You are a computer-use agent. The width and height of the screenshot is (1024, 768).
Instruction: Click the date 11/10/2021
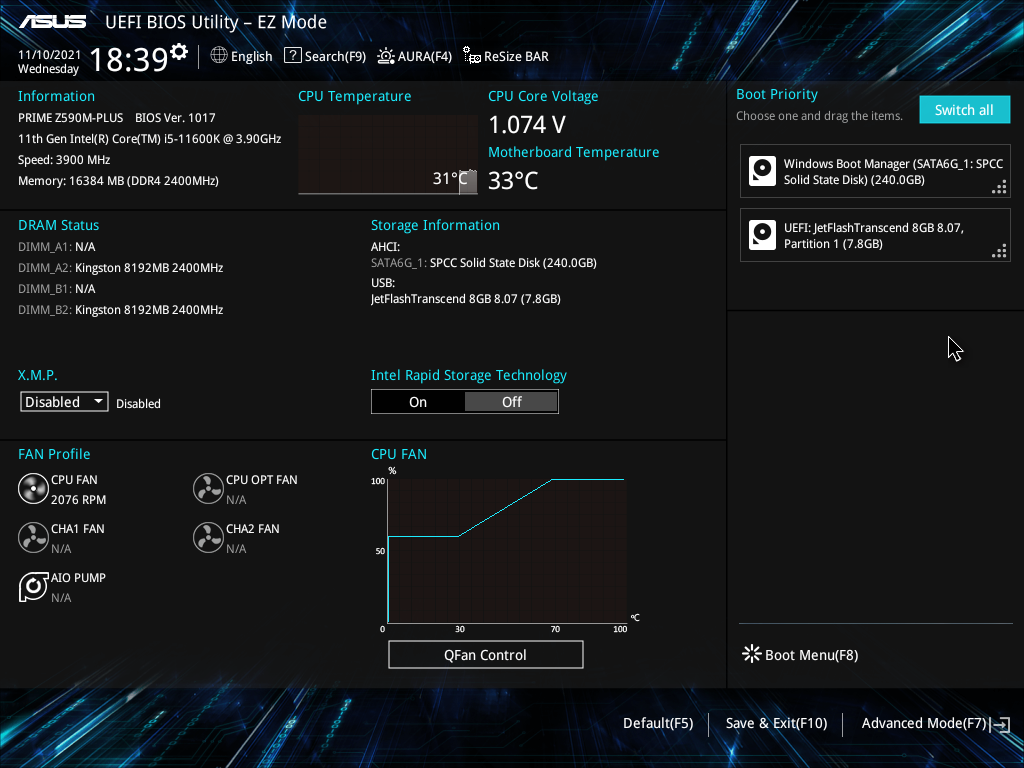pyautogui.click(x=49, y=55)
